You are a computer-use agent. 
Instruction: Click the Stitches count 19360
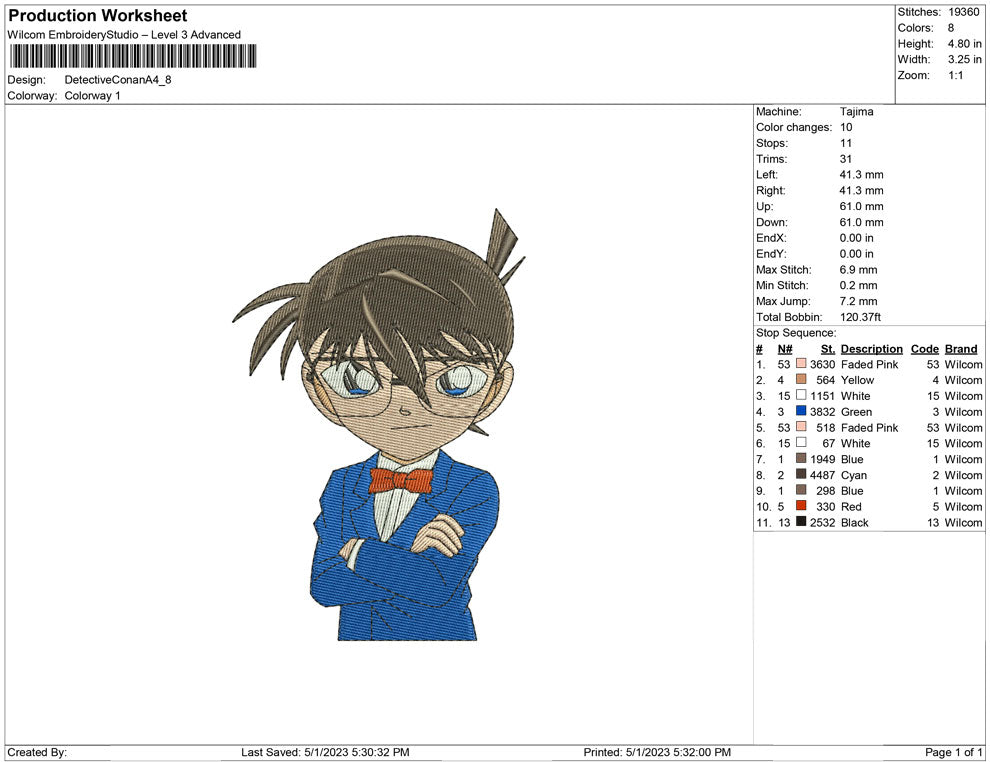coord(963,12)
